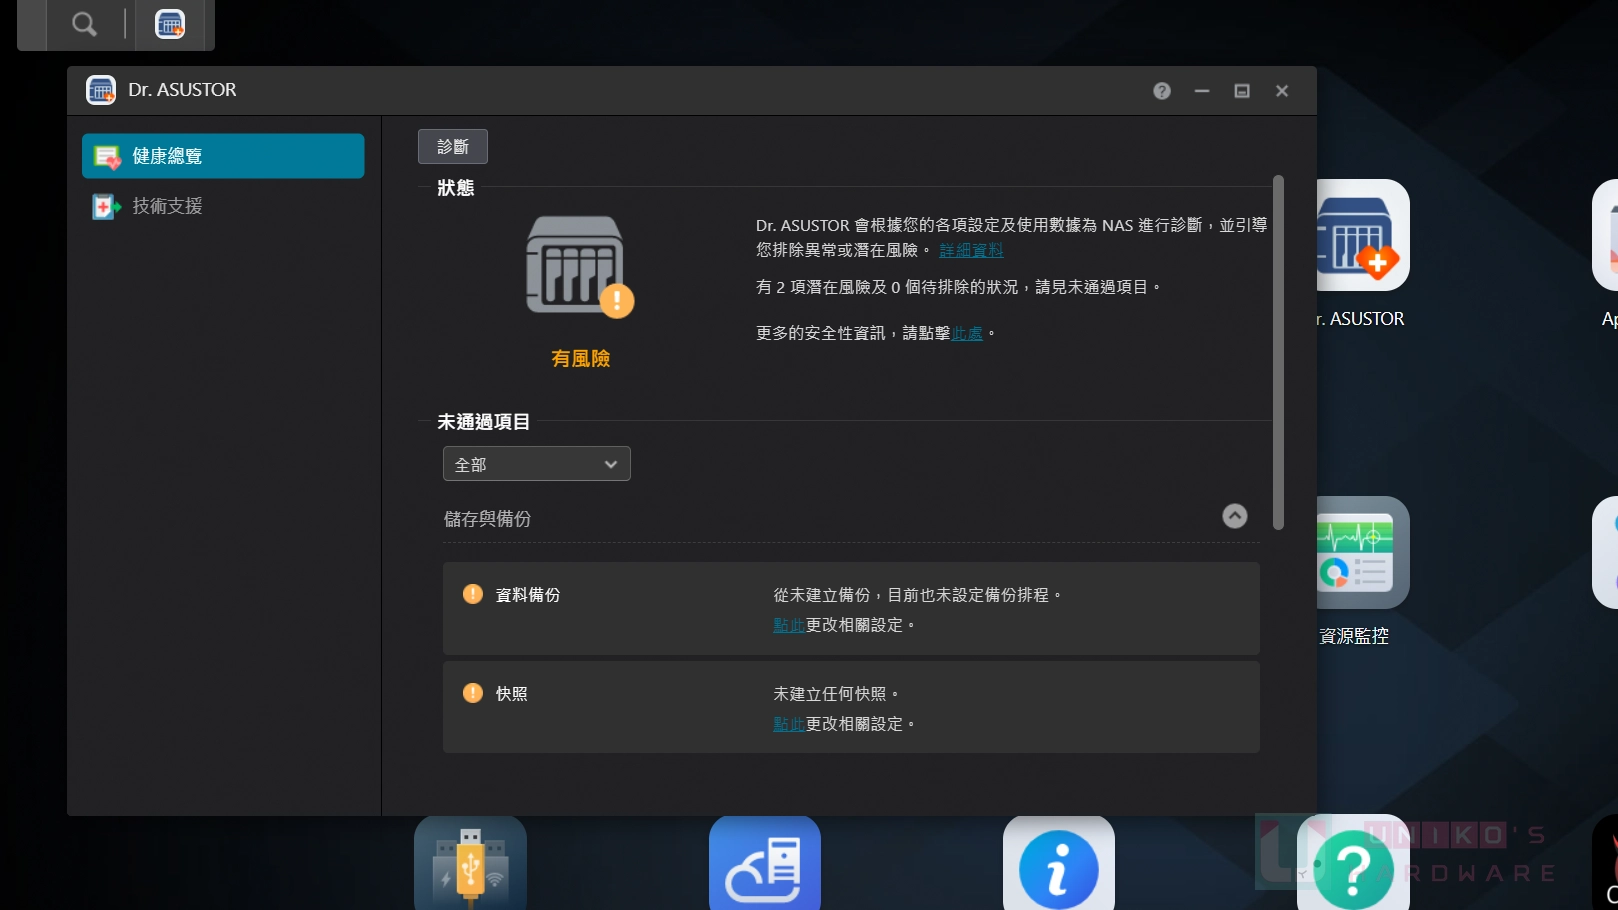1618x910 pixels.
Task: Close the Dr. ASUSTOR window
Action: coord(1282,91)
